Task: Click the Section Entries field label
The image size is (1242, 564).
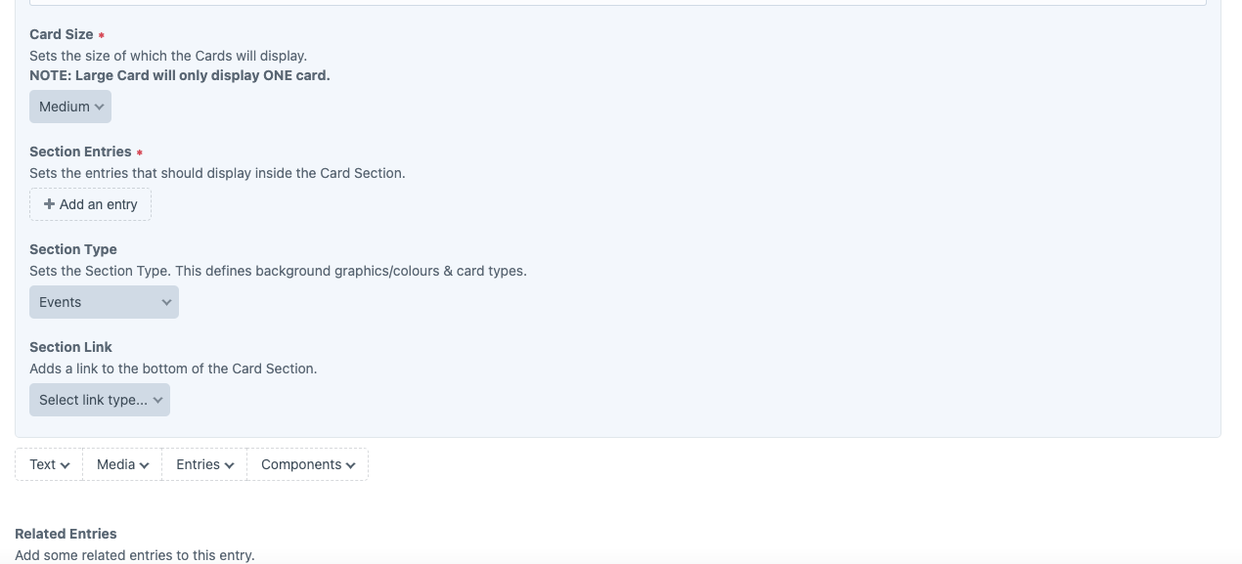Action: coord(80,151)
